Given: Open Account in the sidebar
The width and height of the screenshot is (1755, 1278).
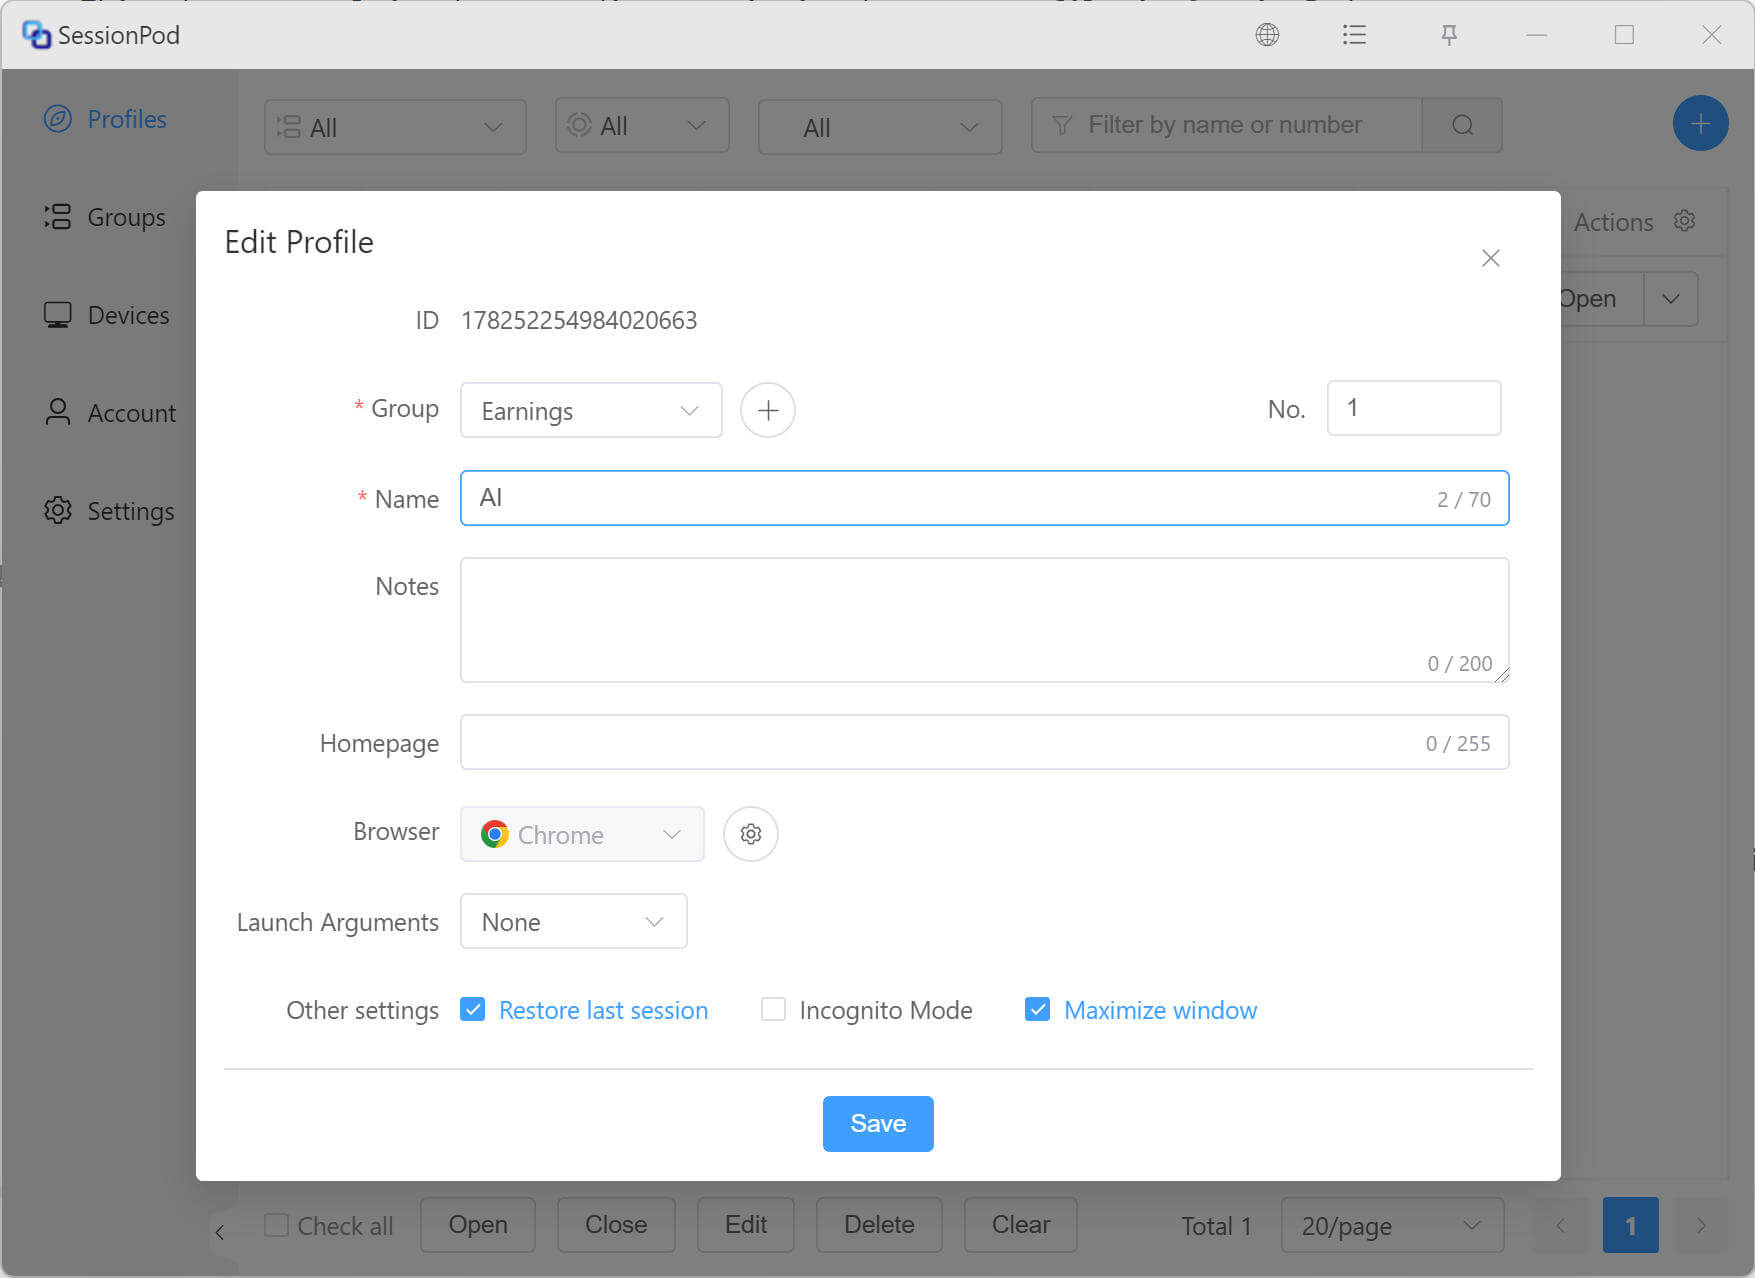Looking at the screenshot, I should [x=110, y=413].
